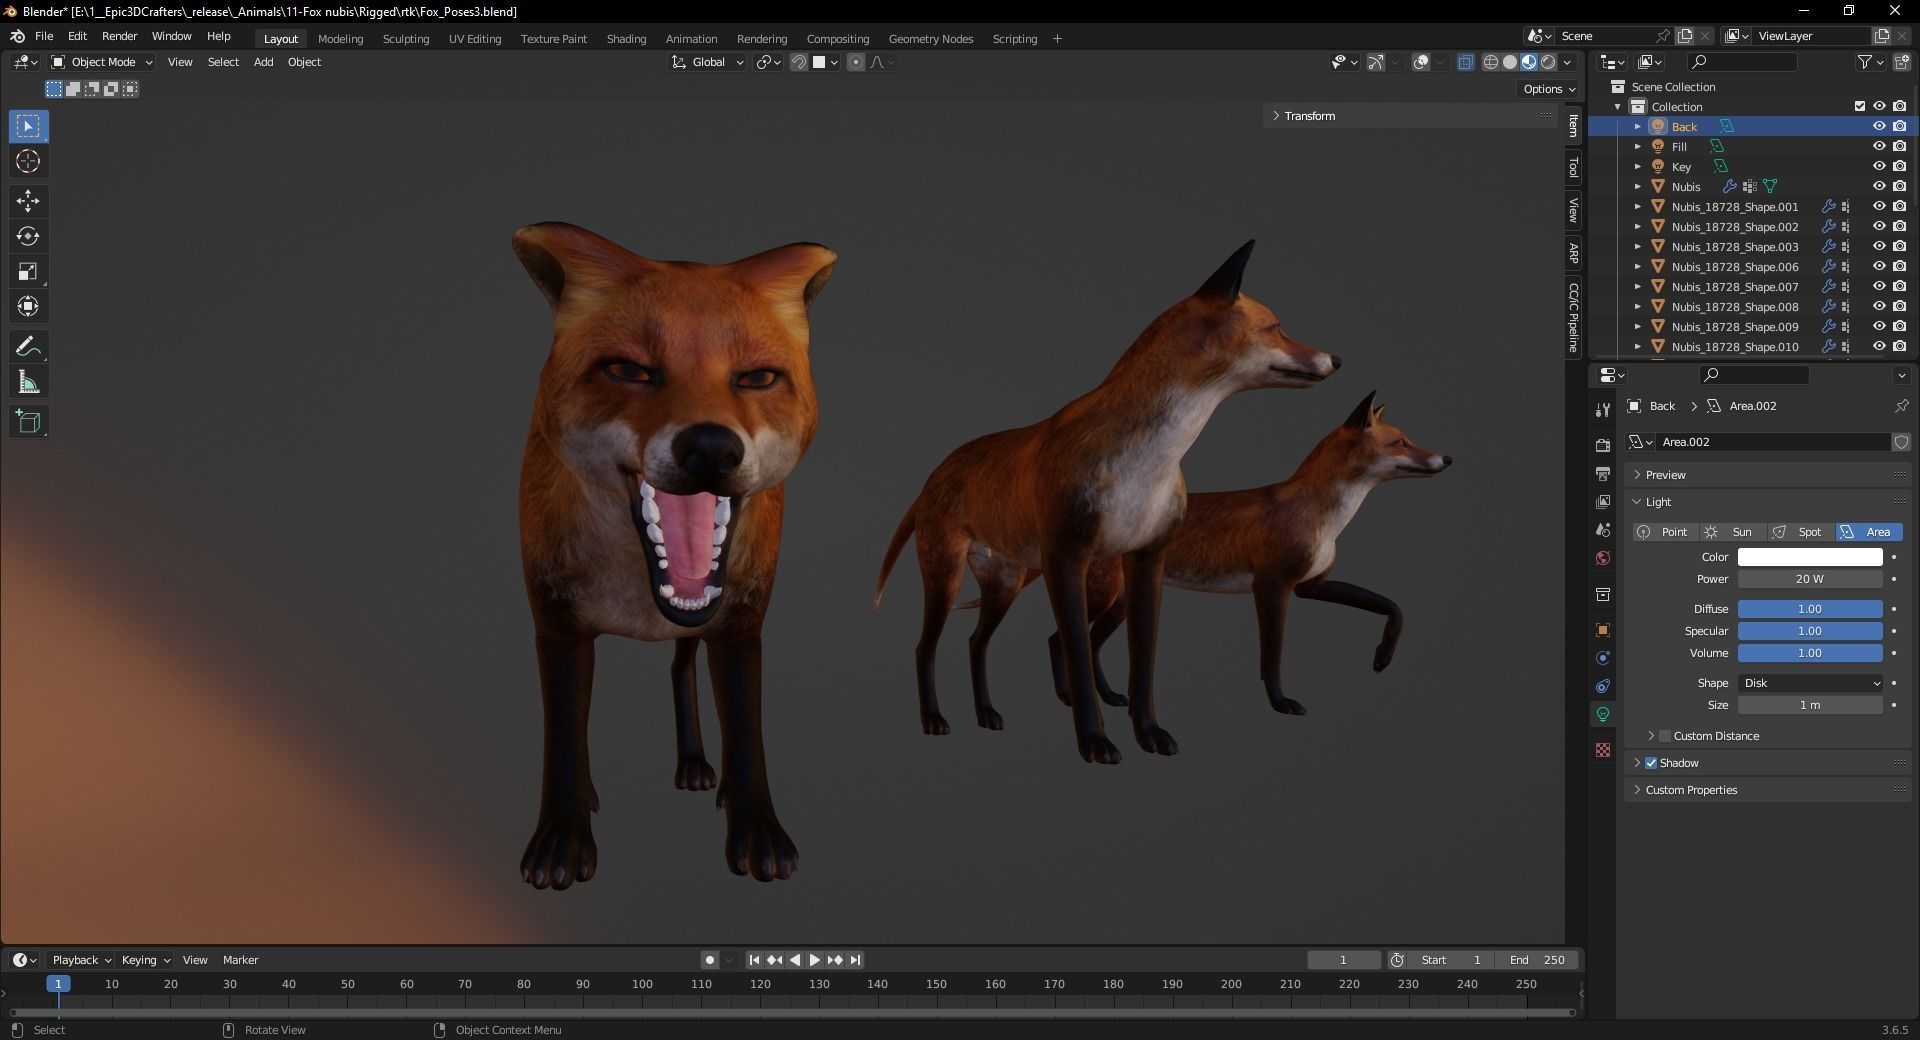Hide the Back light in viewport
This screenshot has height=1040, width=1920.
pos(1879,126)
